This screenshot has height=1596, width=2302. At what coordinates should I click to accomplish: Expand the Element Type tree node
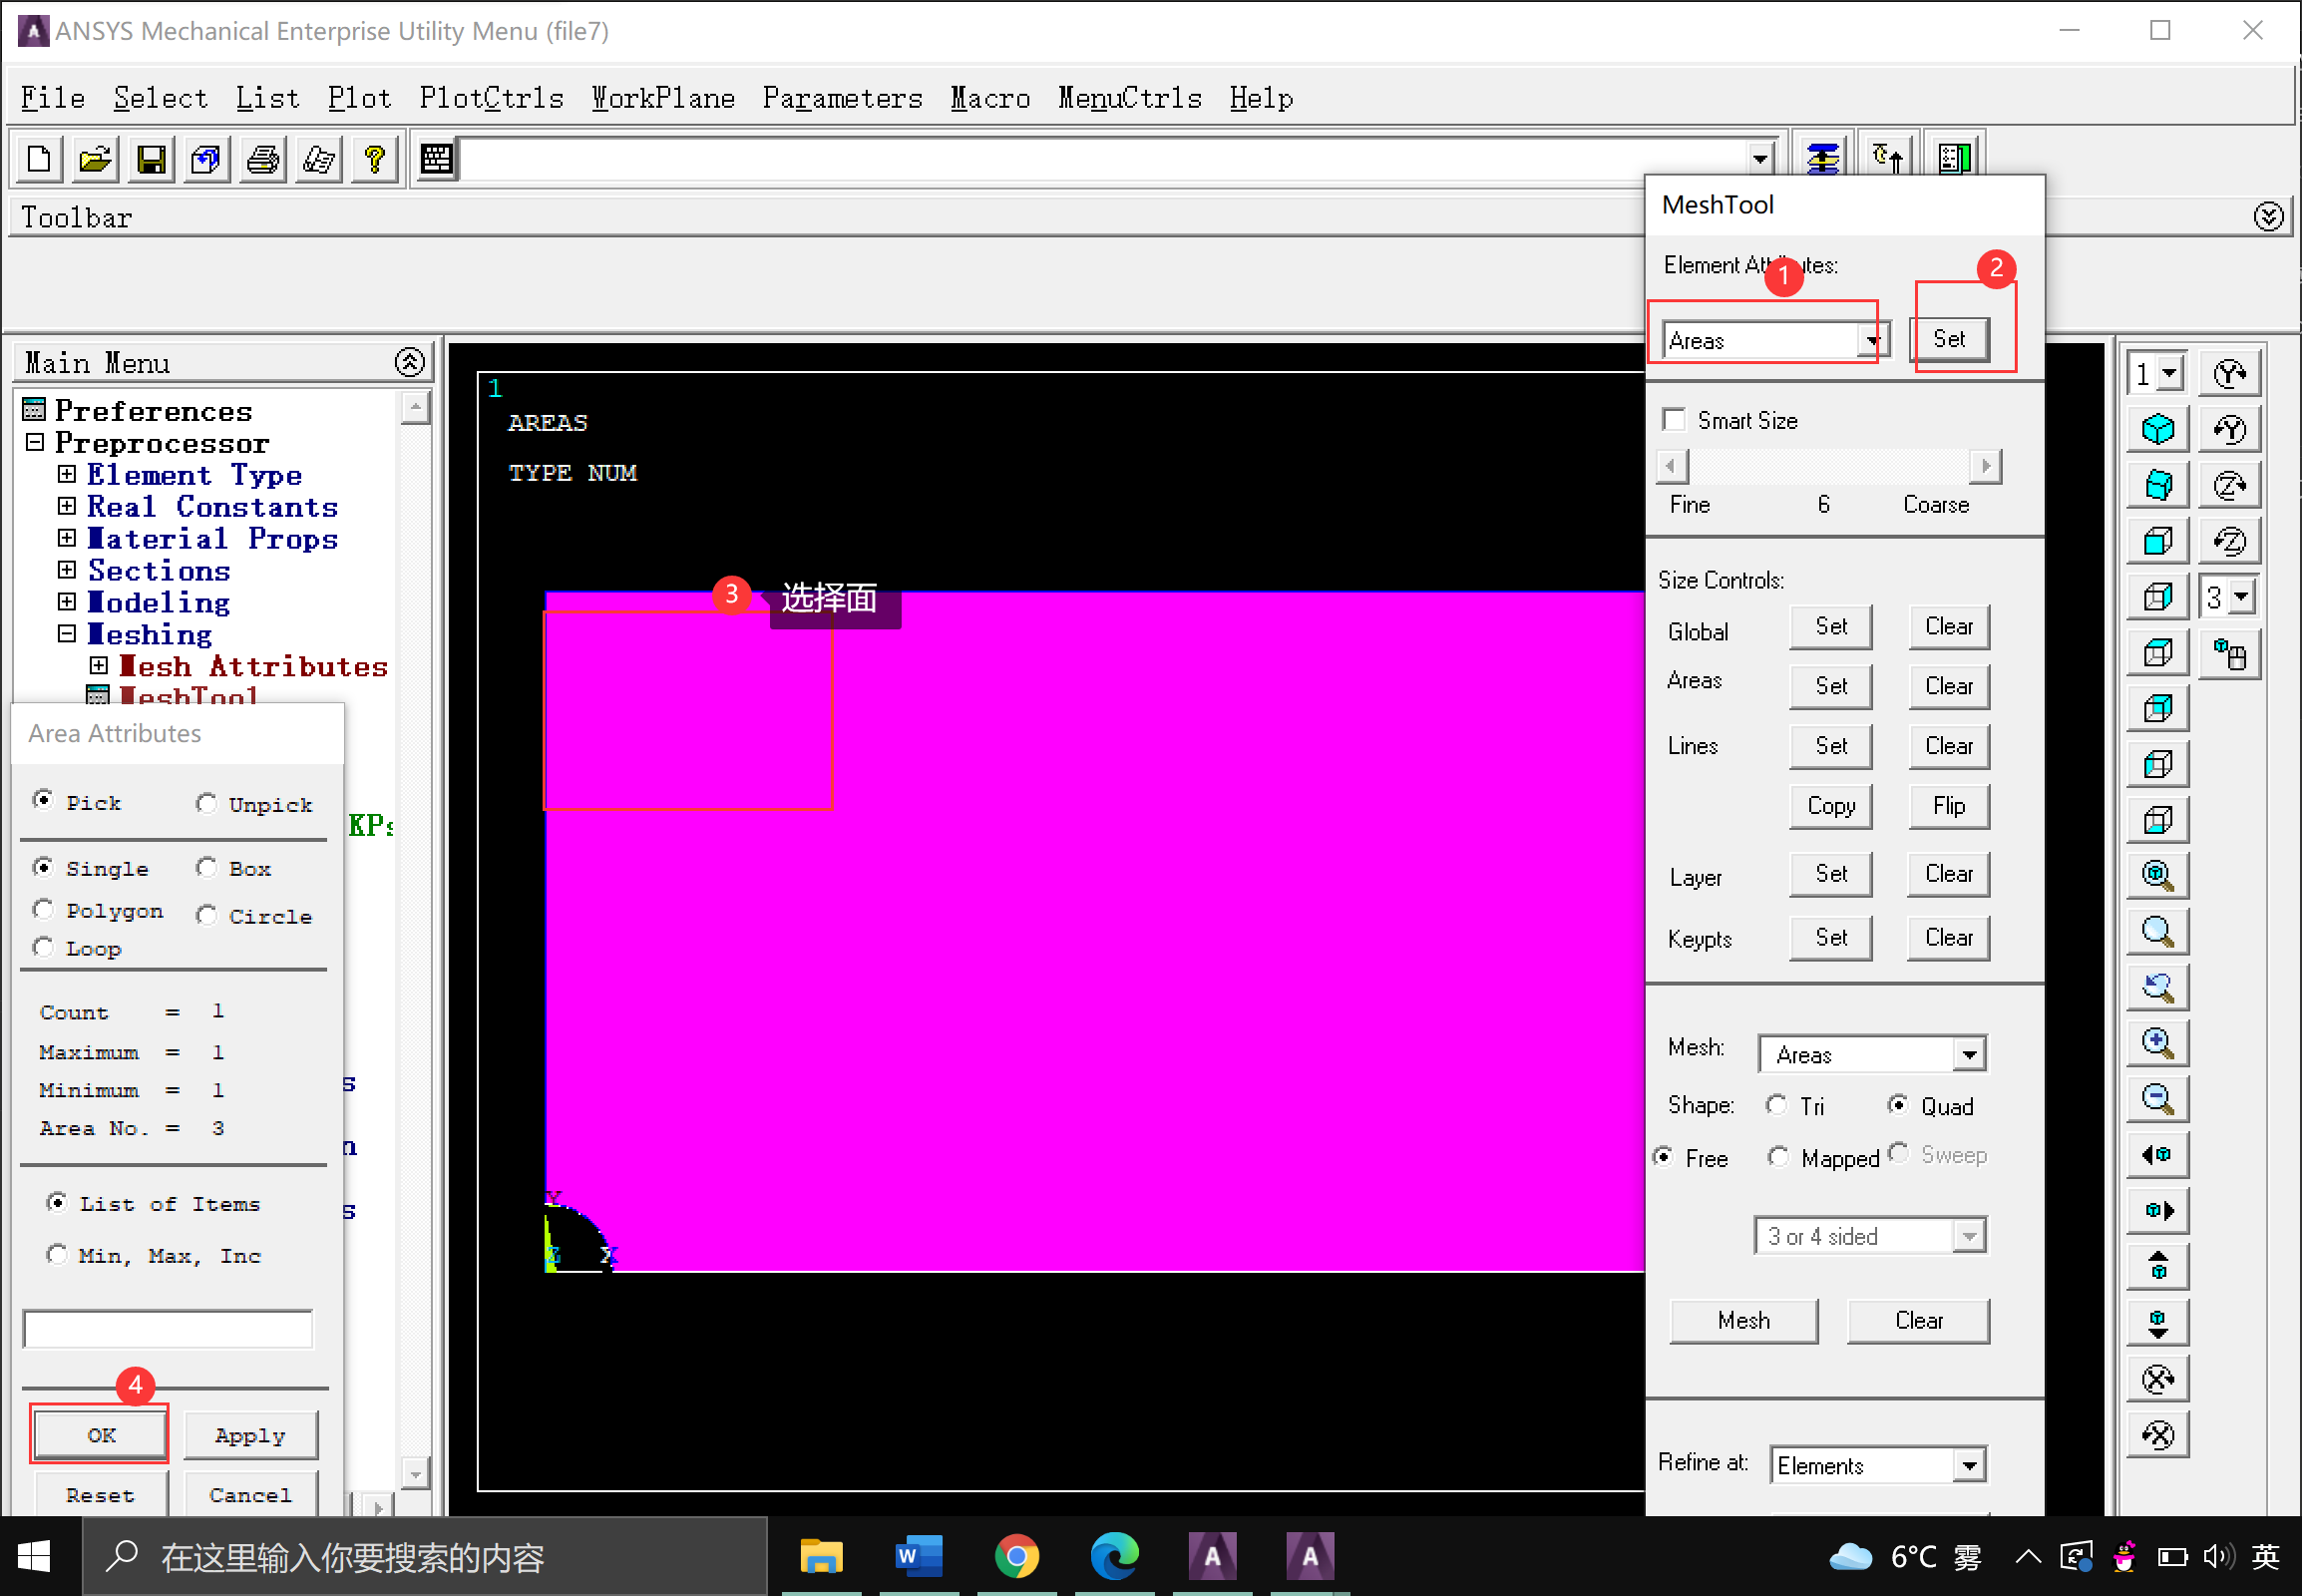67,474
